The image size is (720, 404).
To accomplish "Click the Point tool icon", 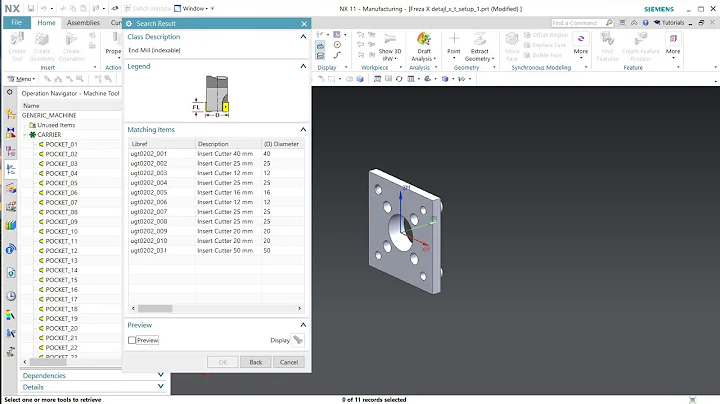I will tap(454, 39).
